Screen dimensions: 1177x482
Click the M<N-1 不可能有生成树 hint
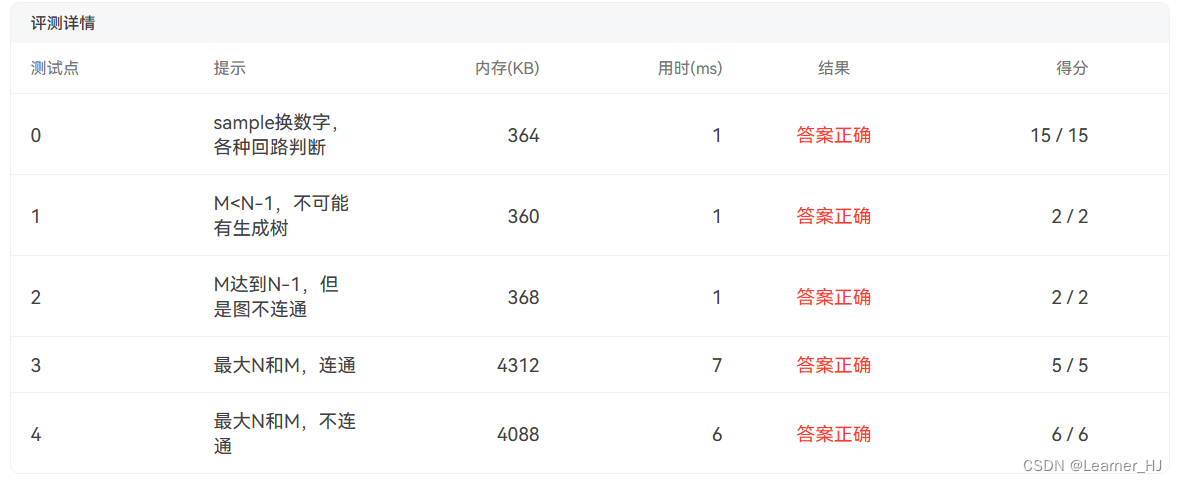(x=281, y=216)
